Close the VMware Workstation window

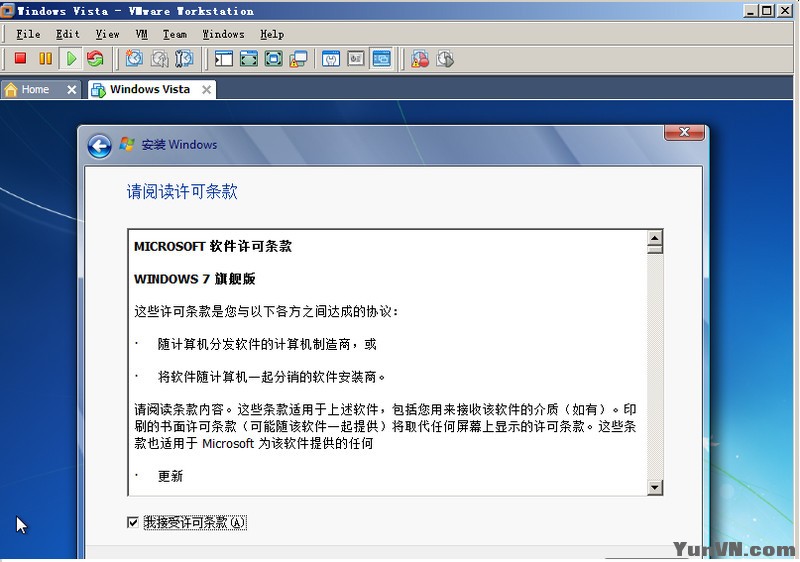pos(785,11)
